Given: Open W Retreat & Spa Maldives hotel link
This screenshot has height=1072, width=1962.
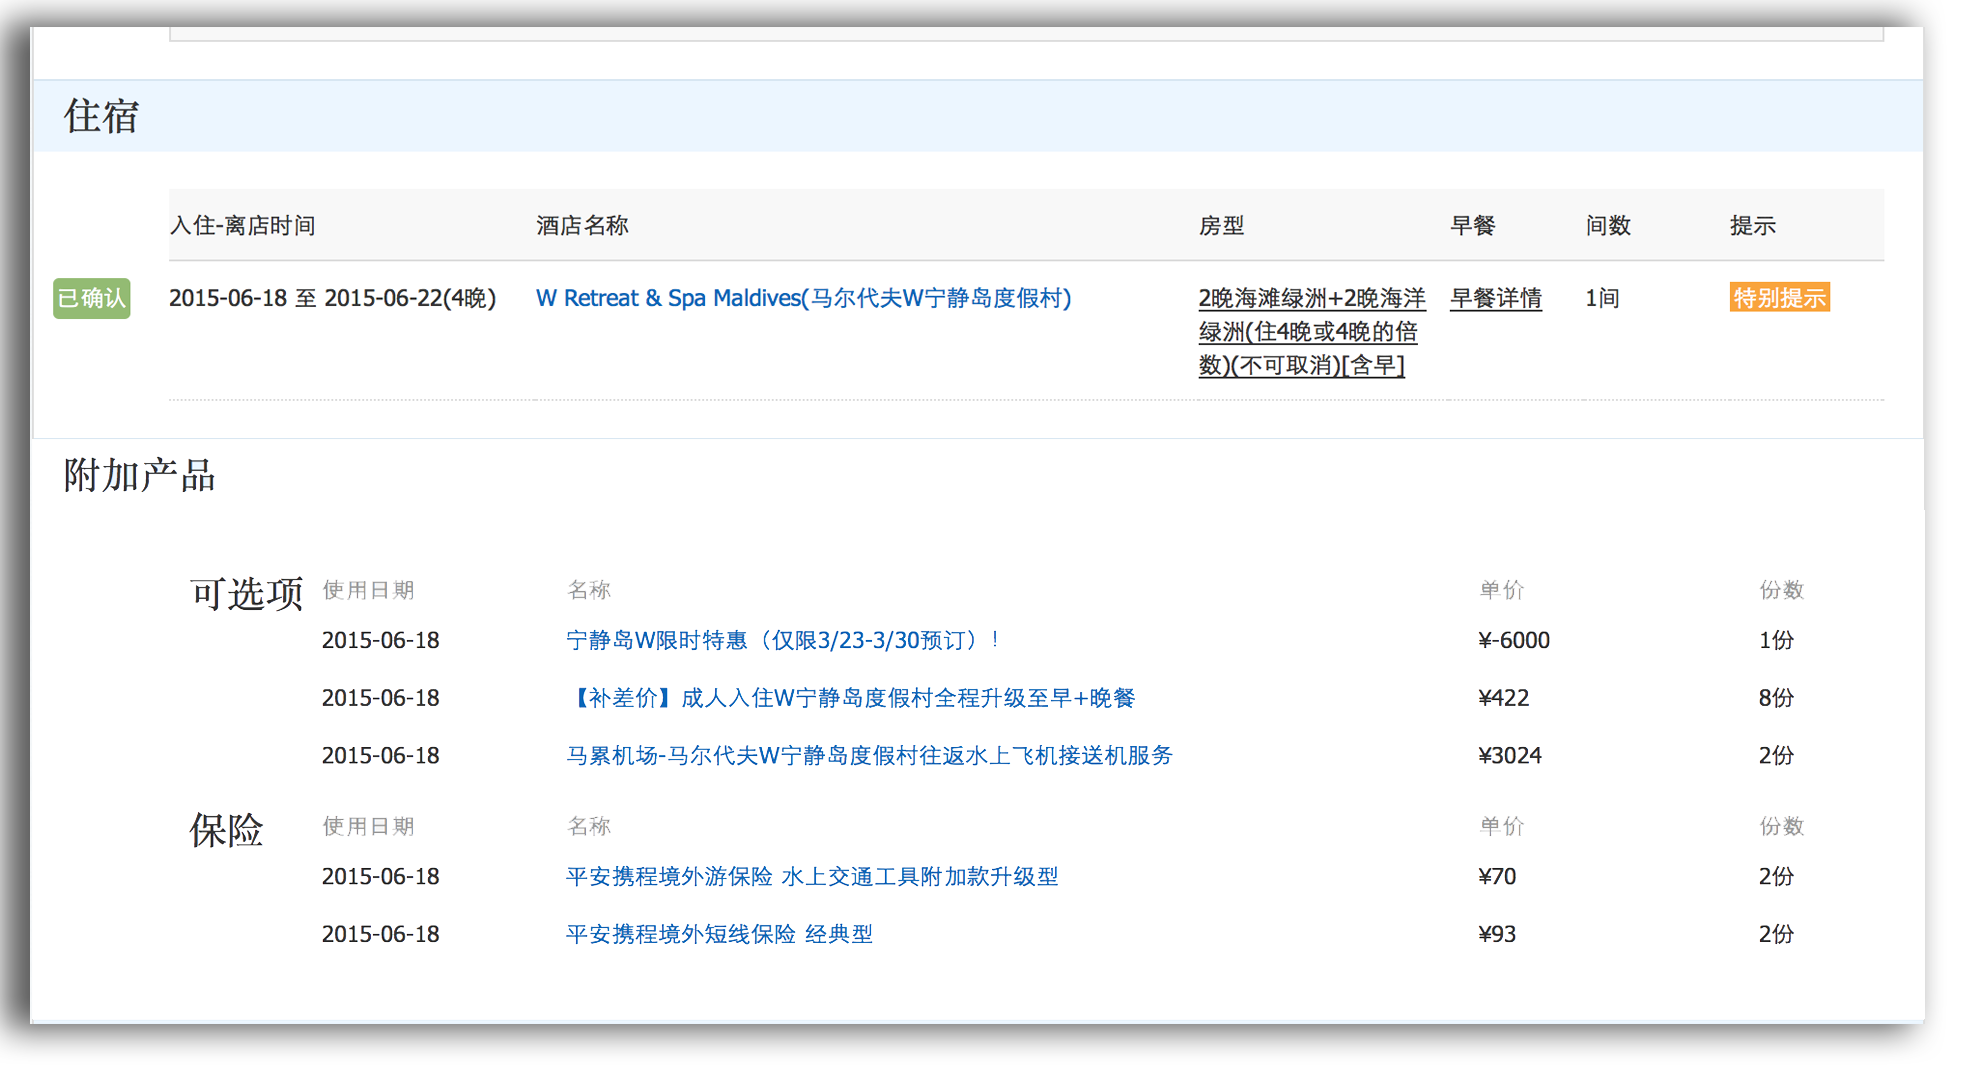Looking at the screenshot, I should (x=803, y=298).
